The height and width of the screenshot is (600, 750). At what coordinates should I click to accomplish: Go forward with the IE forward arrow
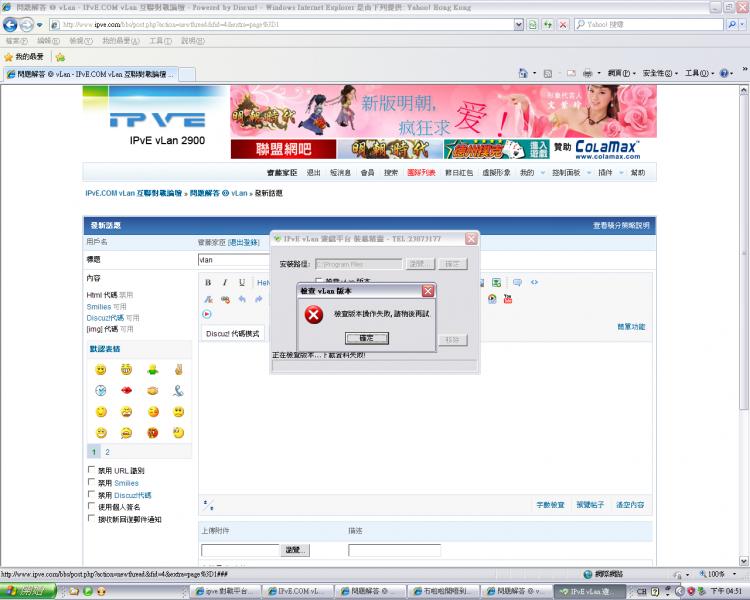[x=27, y=24]
